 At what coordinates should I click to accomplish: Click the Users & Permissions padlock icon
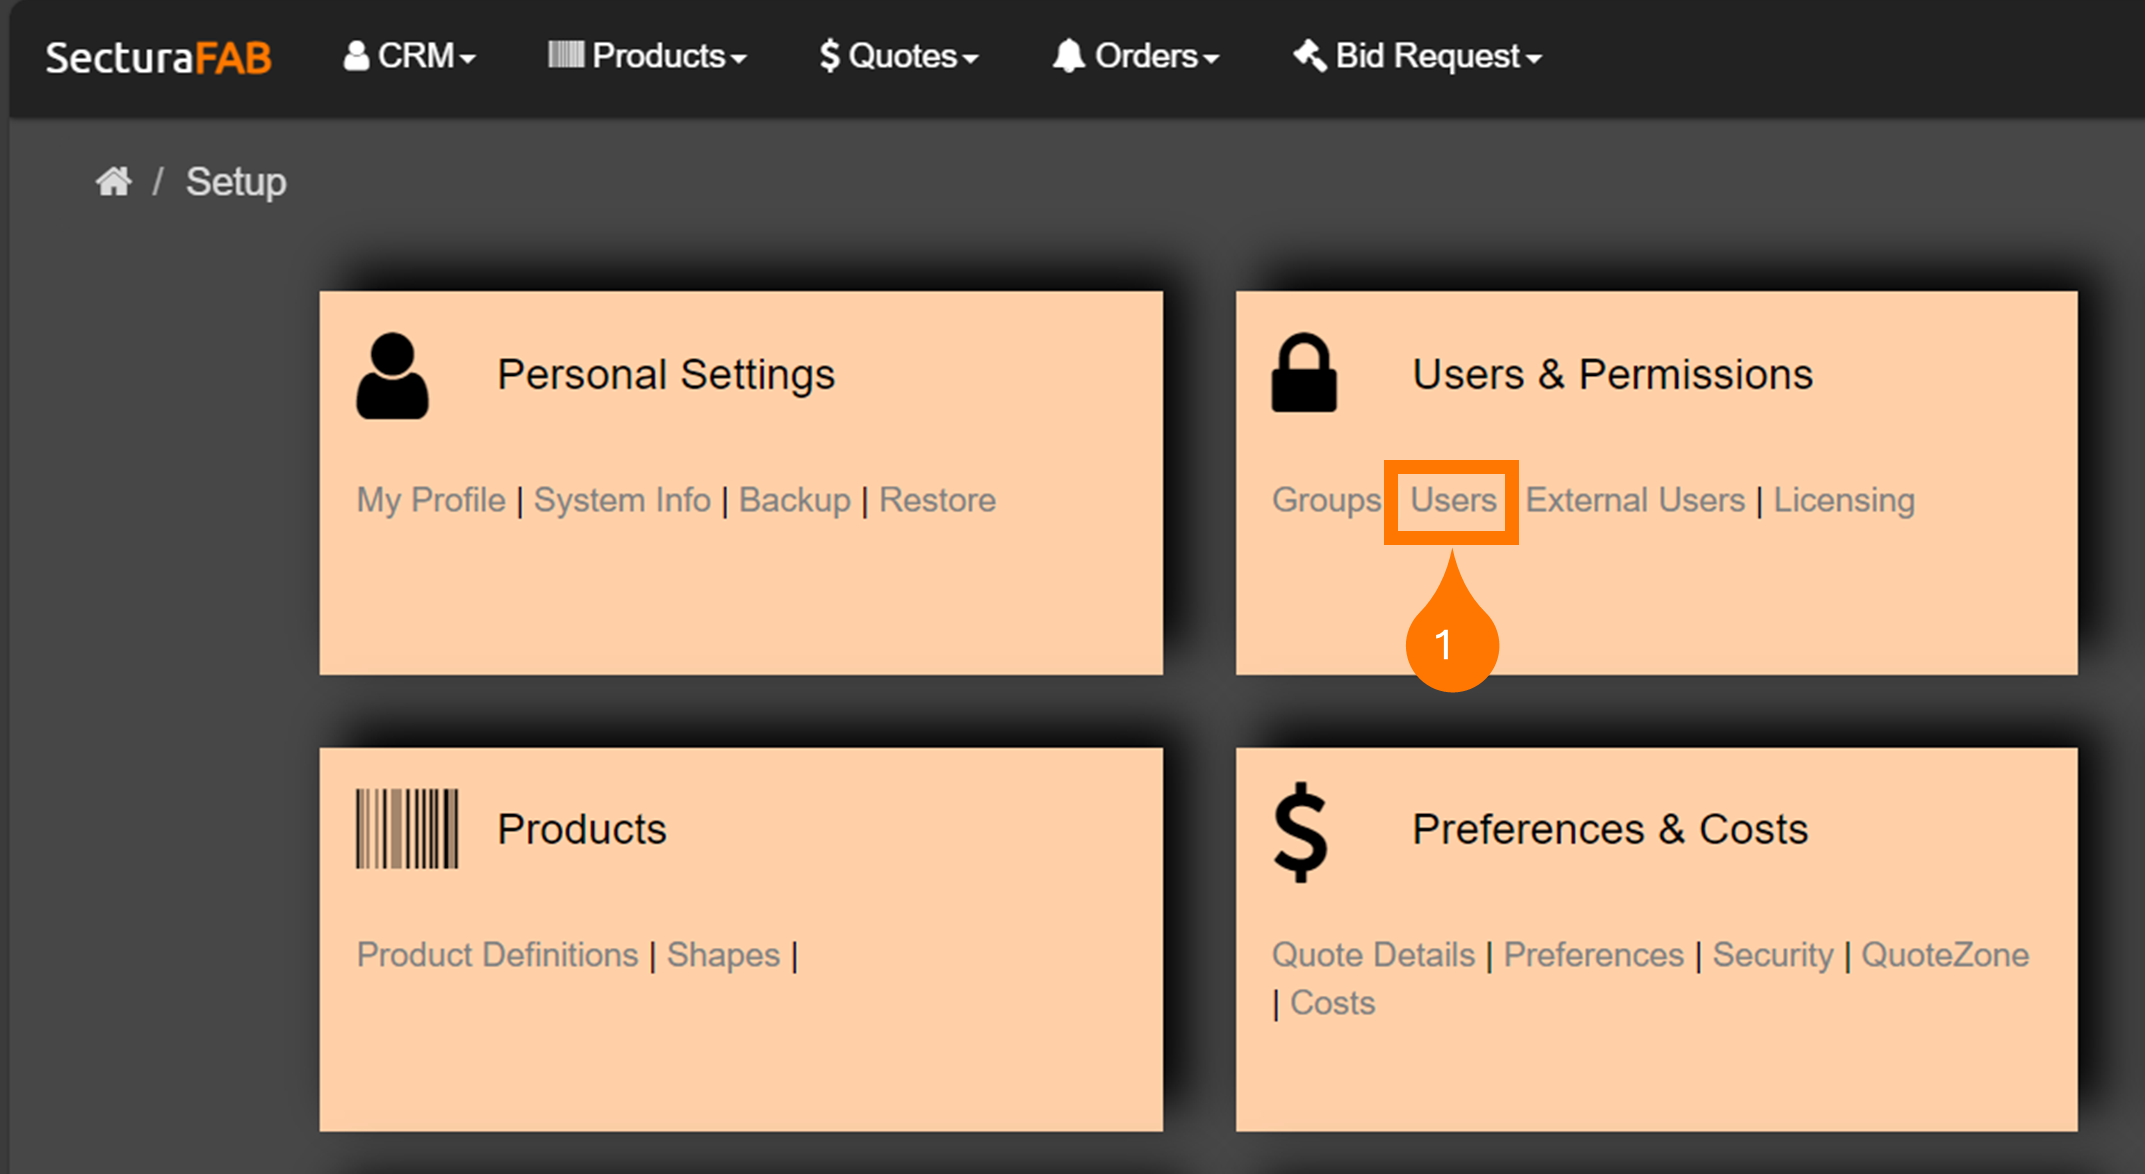(x=1304, y=374)
